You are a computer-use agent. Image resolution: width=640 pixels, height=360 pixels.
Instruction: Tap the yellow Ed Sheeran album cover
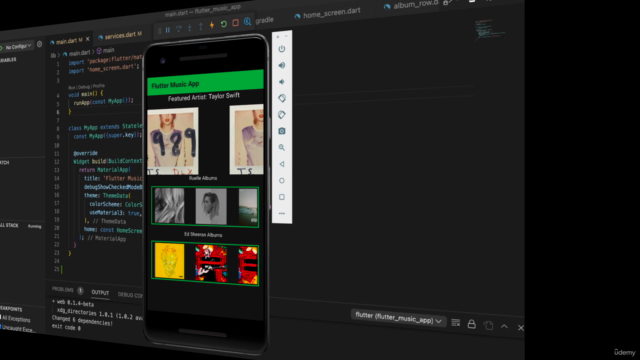click(169, 261)
